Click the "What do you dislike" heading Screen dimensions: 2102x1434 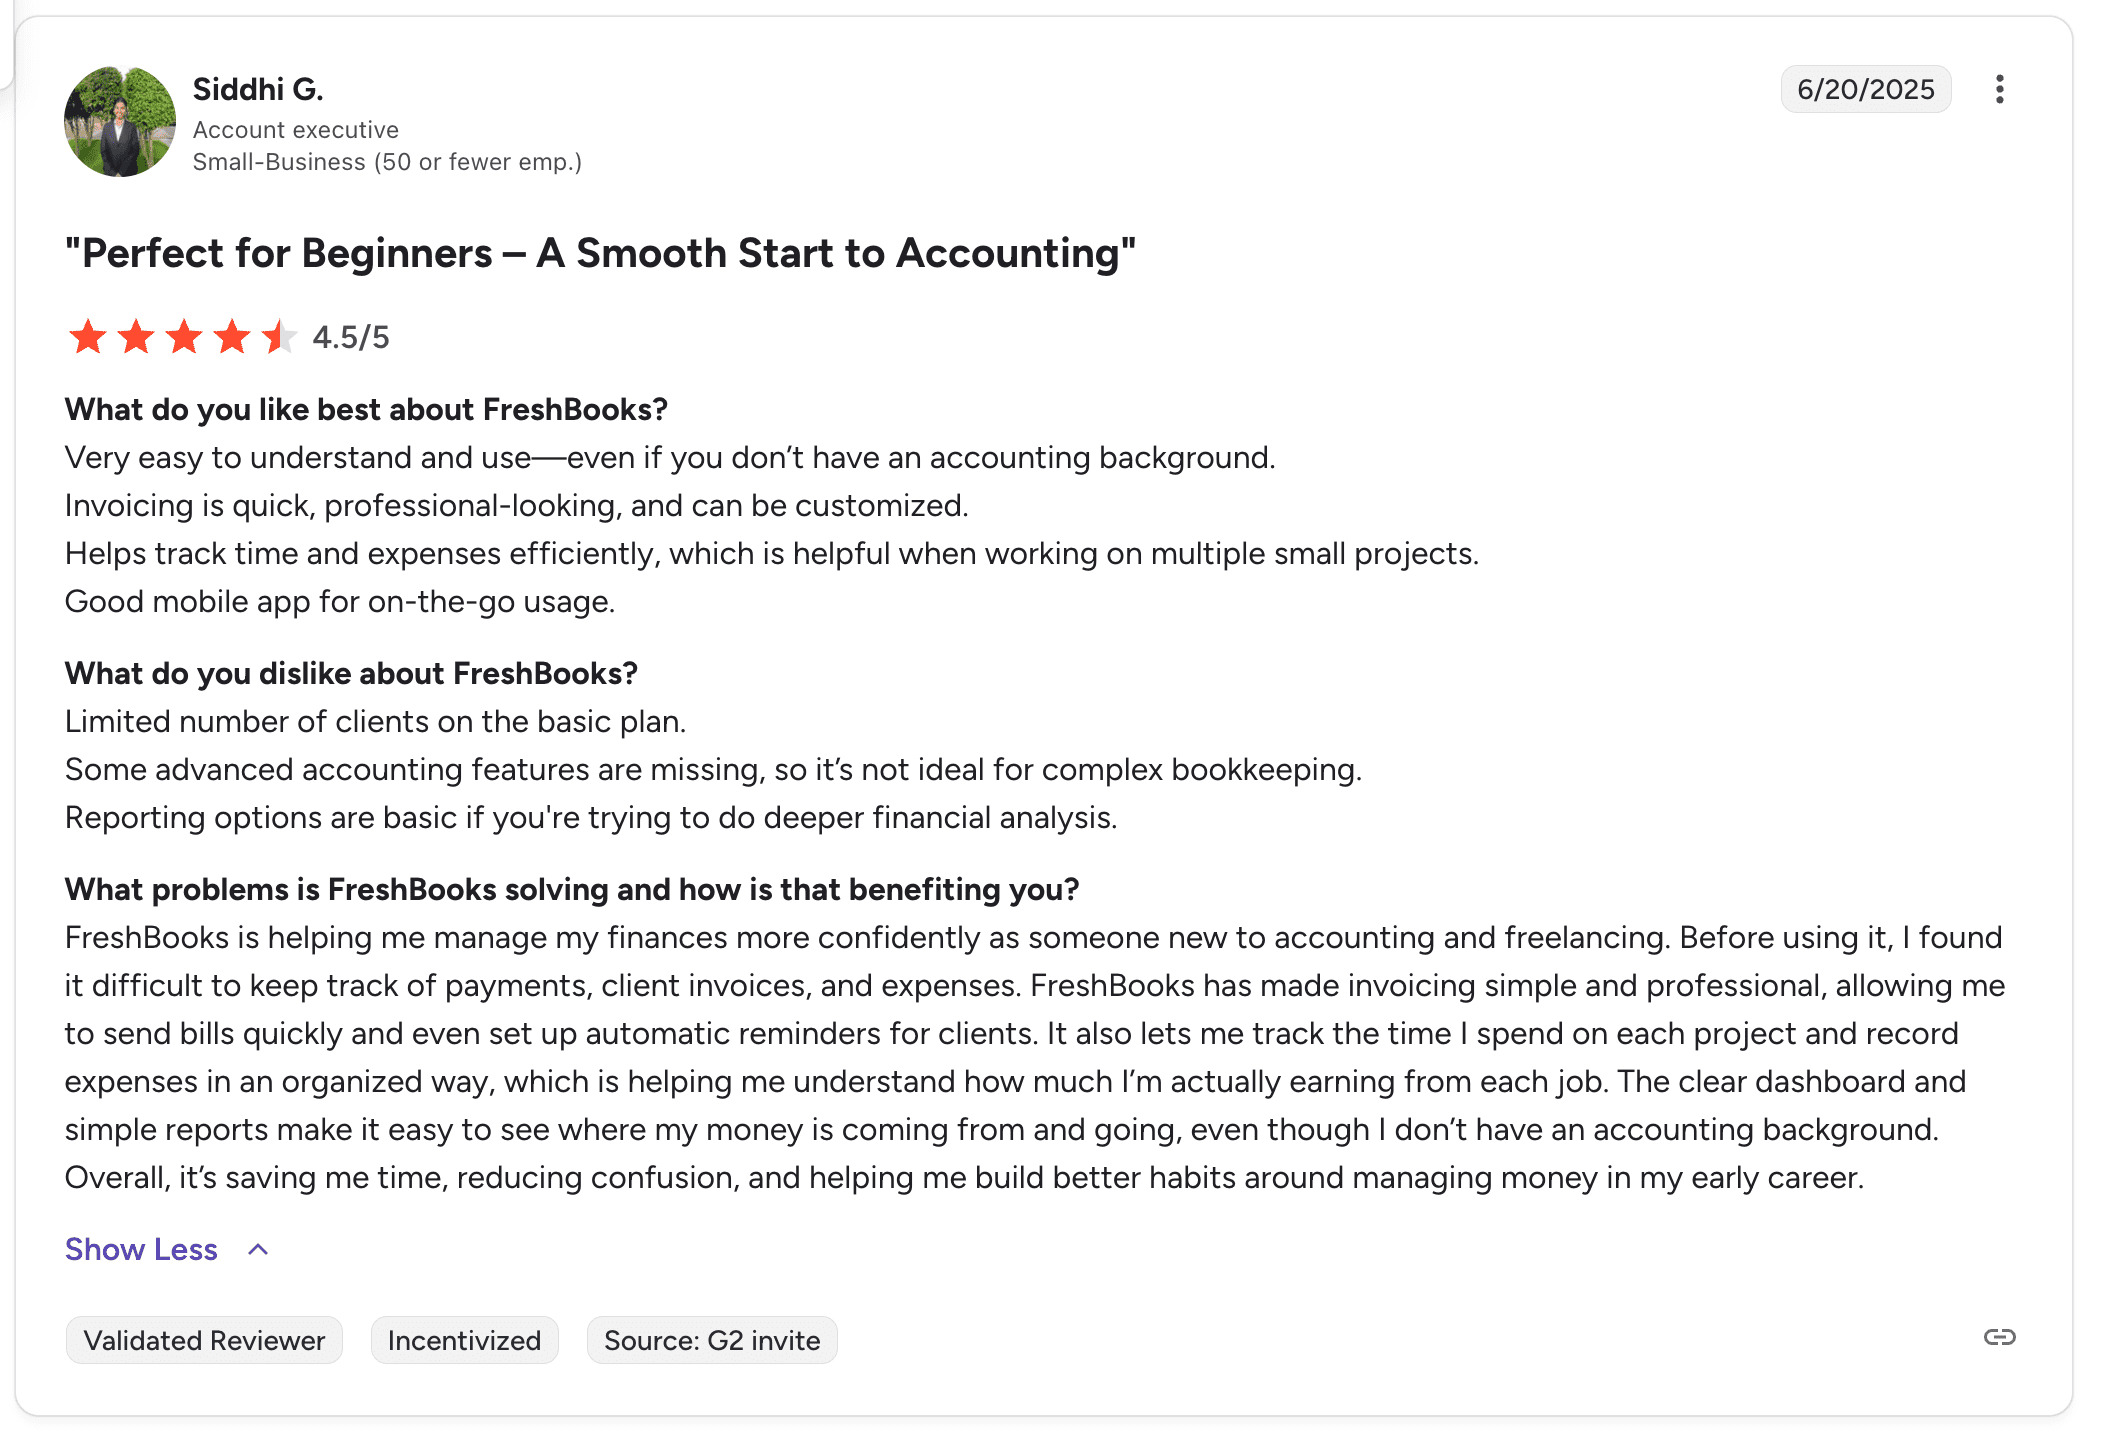pos(351,673)
